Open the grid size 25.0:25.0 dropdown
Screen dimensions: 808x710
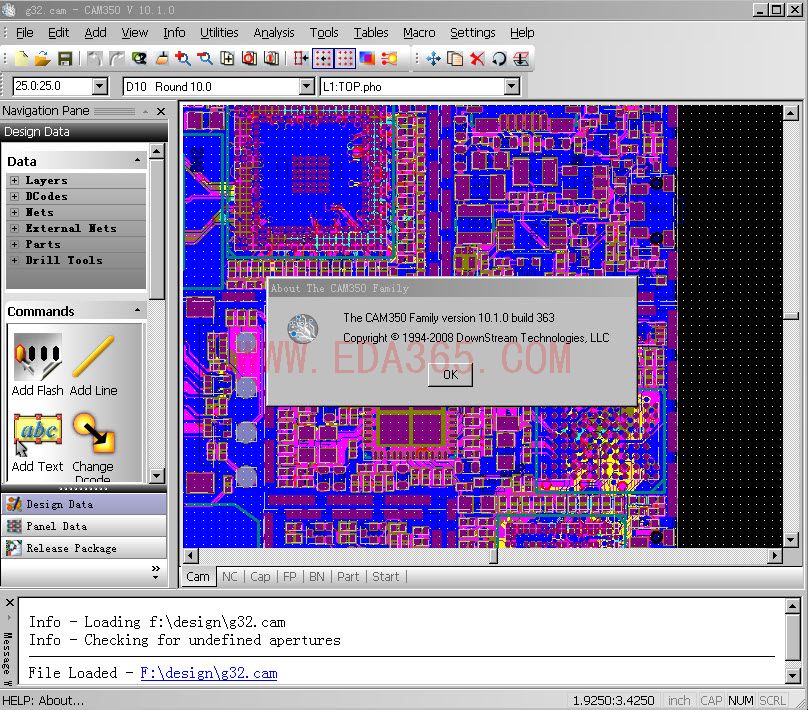click(100, 86)
